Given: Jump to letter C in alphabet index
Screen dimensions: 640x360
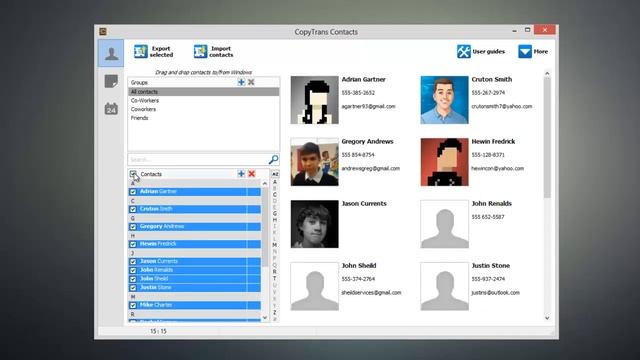Looking at the screenshot, I should point(275,194).
